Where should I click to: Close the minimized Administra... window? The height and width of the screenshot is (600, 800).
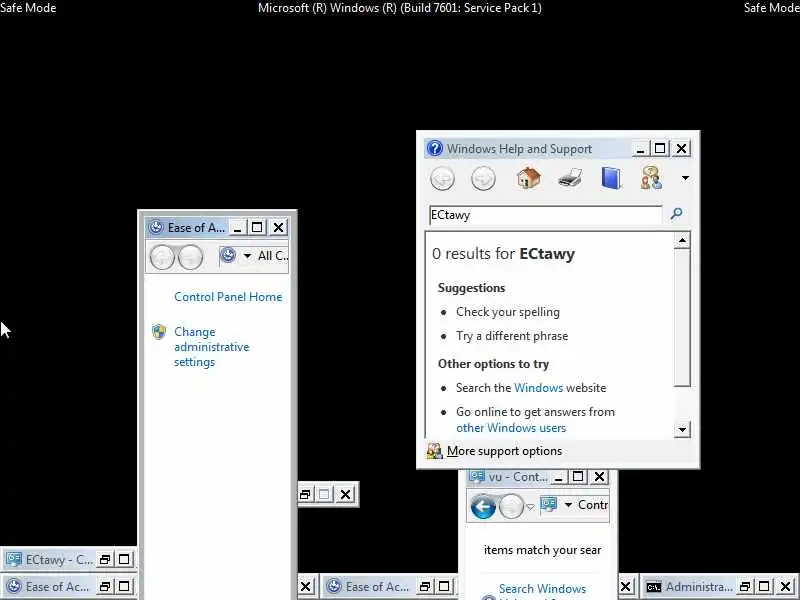pyautogui.click(x=786, y=586)
